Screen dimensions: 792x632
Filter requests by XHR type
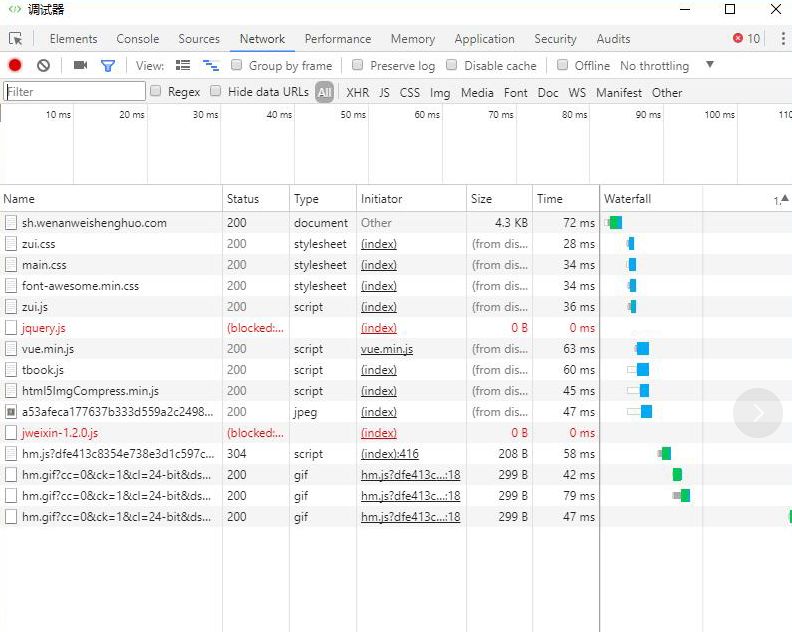(357, 93)
